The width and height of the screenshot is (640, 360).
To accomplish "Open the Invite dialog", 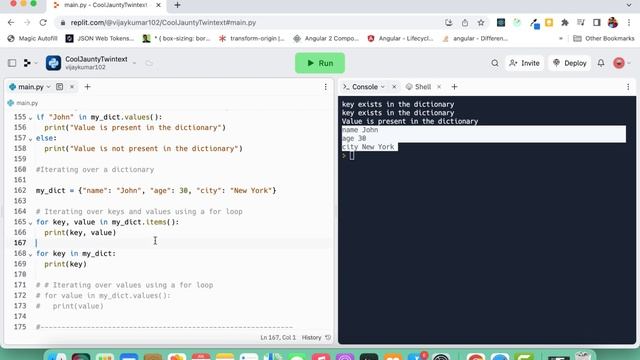I will tap(525, 63).
